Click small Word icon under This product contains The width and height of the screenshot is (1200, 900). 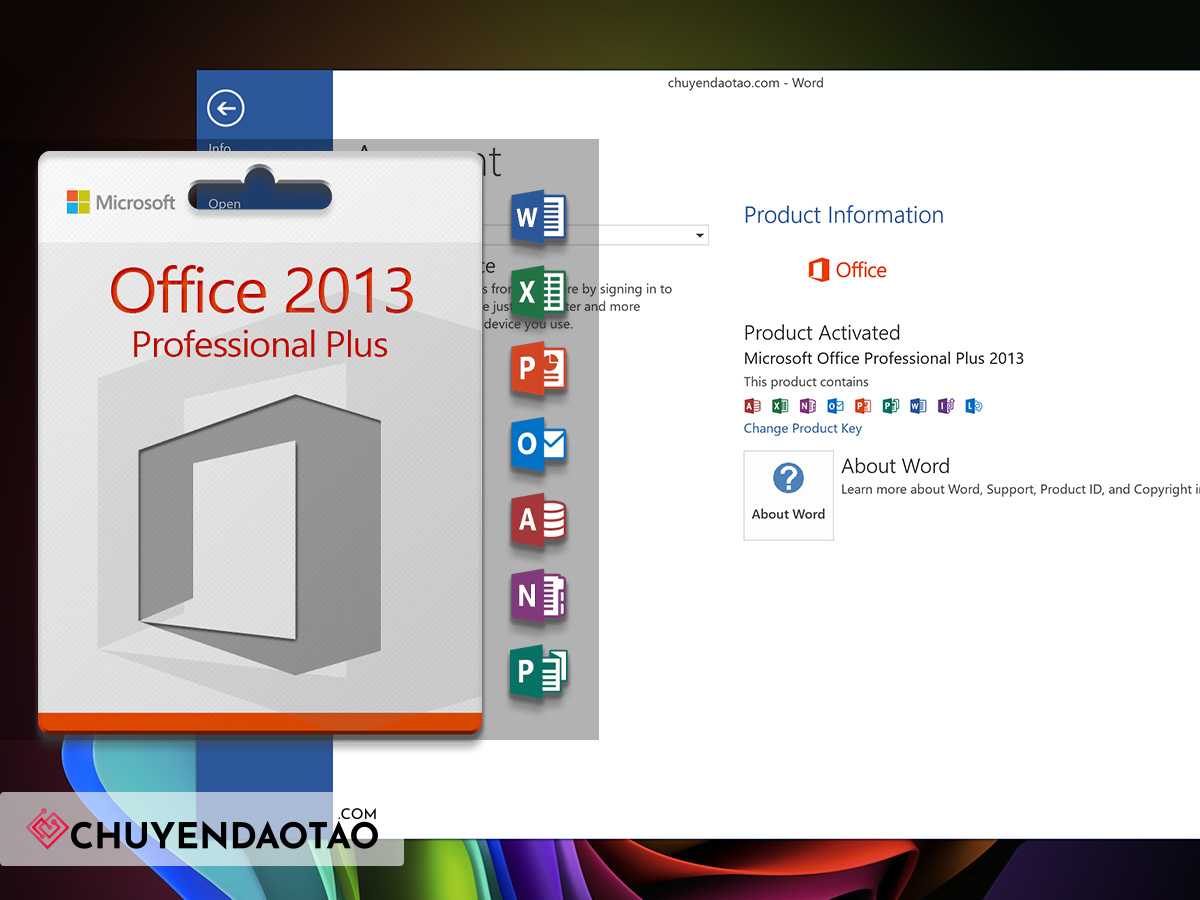(918, 406)
